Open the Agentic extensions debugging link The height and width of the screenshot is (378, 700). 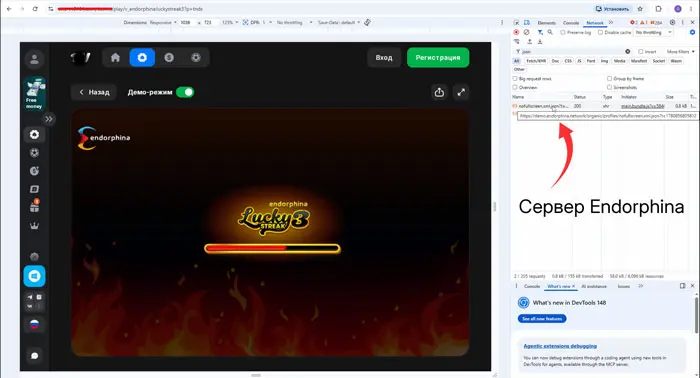pos(560,346)
